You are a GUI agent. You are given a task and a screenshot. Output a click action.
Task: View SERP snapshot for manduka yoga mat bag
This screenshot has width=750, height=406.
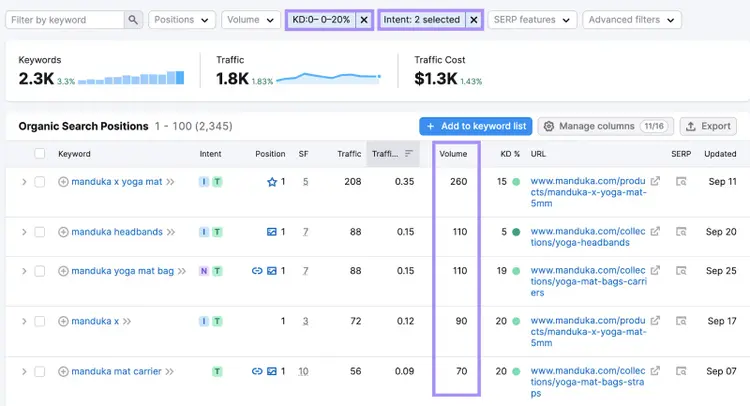tap(681, 271)
